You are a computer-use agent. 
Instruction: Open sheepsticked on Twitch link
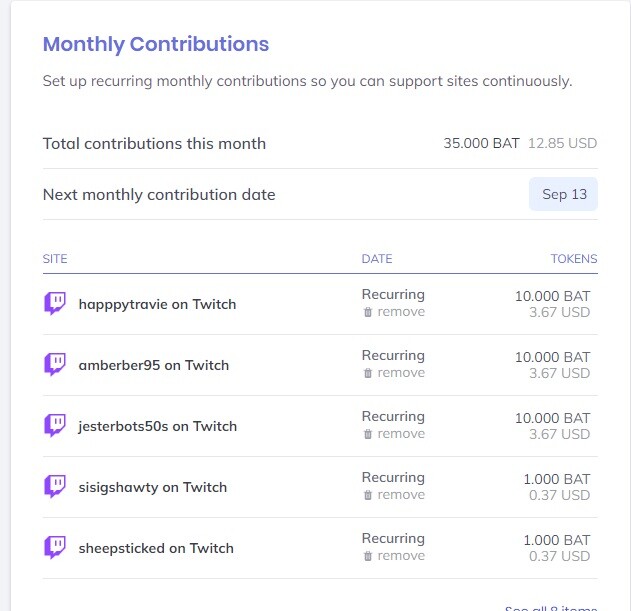click(x=156, y=548)
